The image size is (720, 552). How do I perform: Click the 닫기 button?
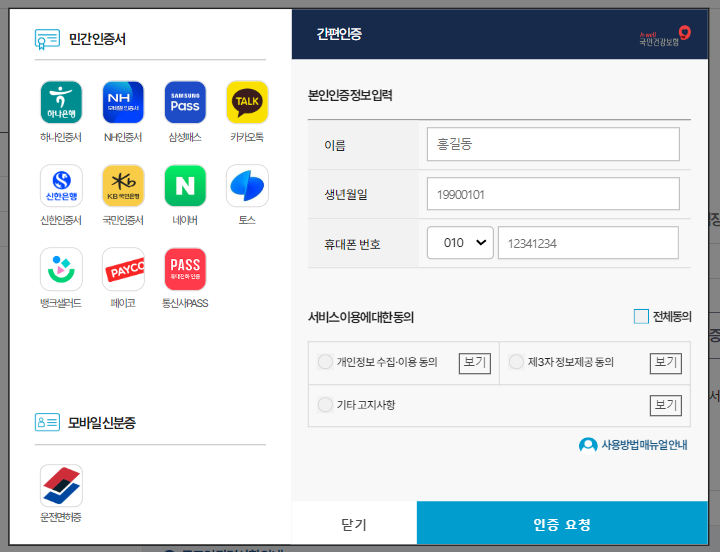pyautogui.click(x=354, y=524)
